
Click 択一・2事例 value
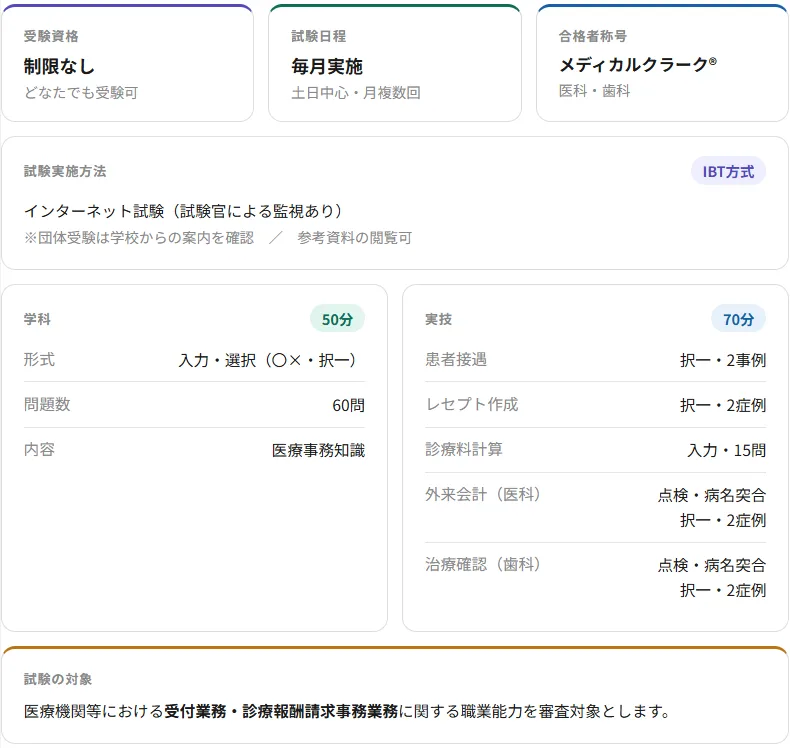722,360
